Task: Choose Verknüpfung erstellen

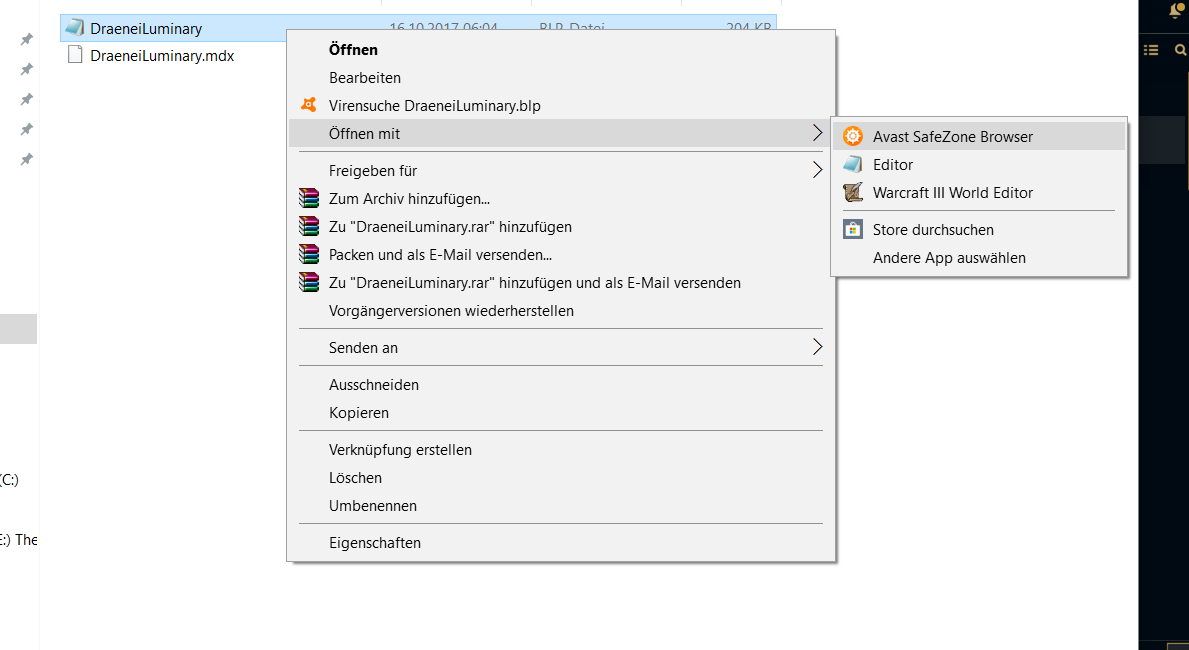Action: coord(561,450)
